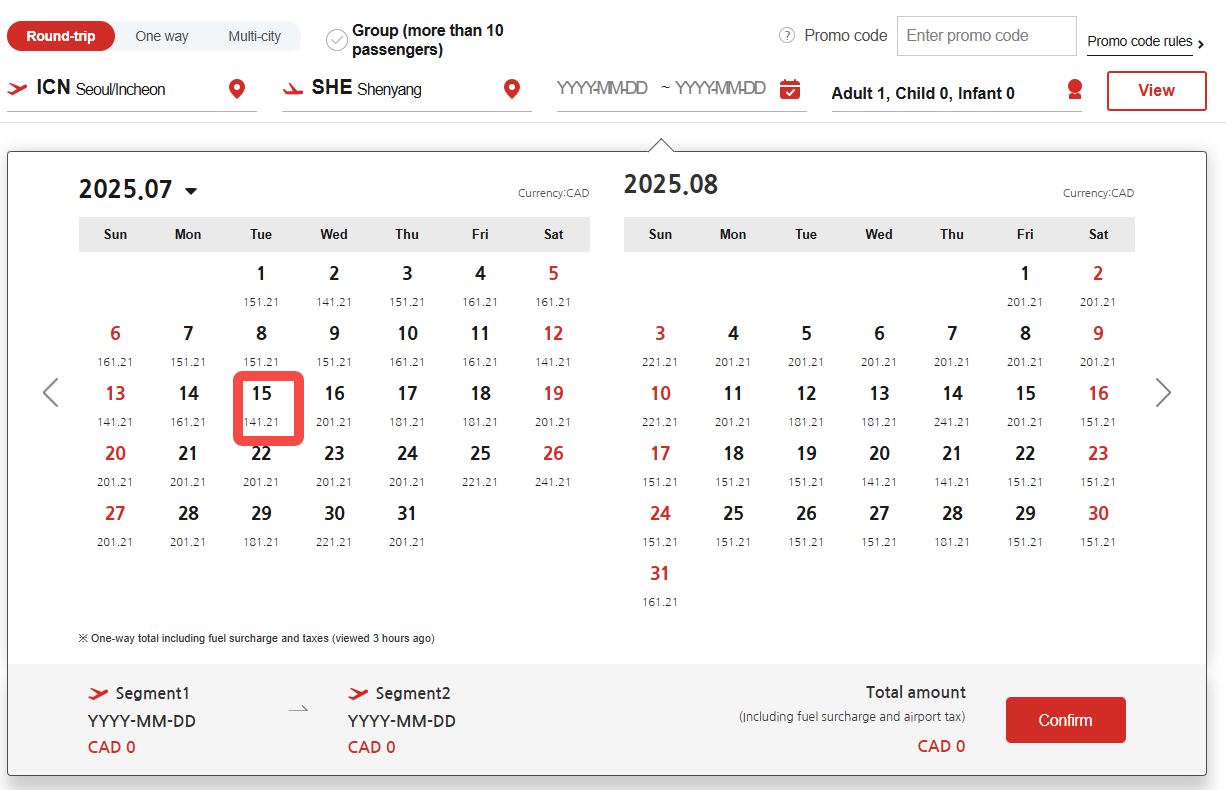Click the Promo code help question icon
The image size is (1226, 790).
coord(787,36)
